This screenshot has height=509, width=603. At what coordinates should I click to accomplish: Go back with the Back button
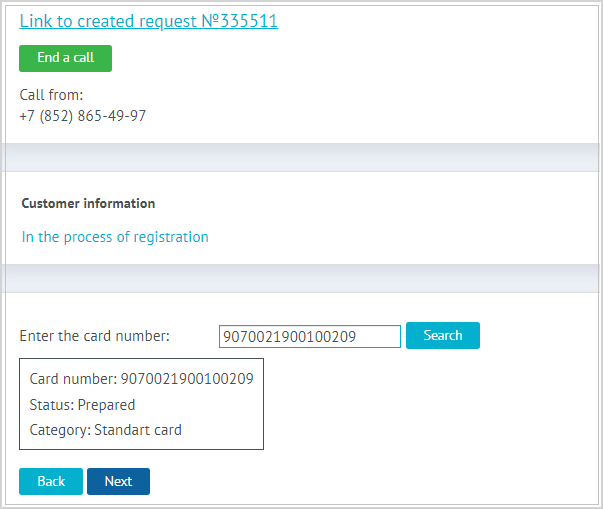click(51, 481)
